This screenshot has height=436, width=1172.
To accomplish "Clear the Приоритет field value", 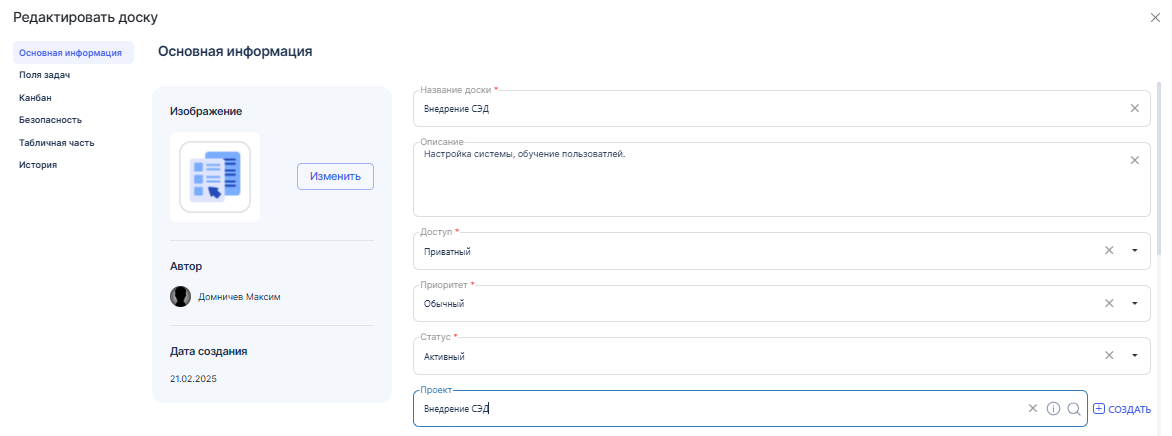I will point(1109,303).
